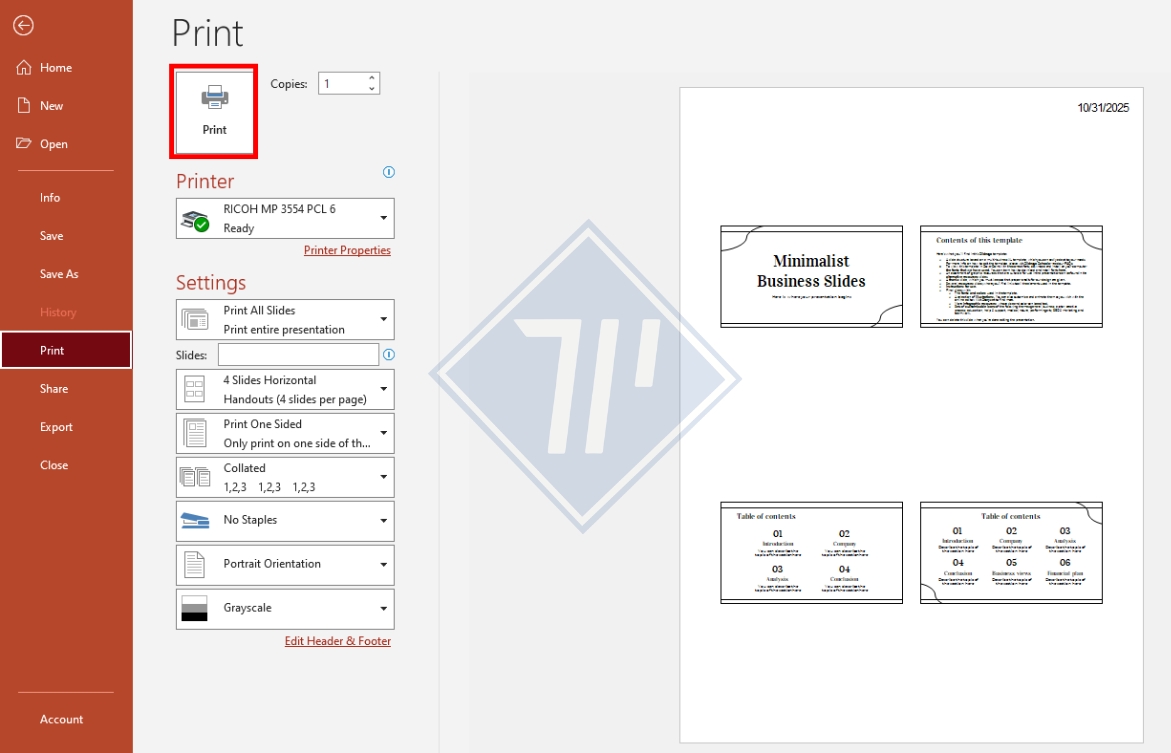Open the Export section

(x=56, y=427)
